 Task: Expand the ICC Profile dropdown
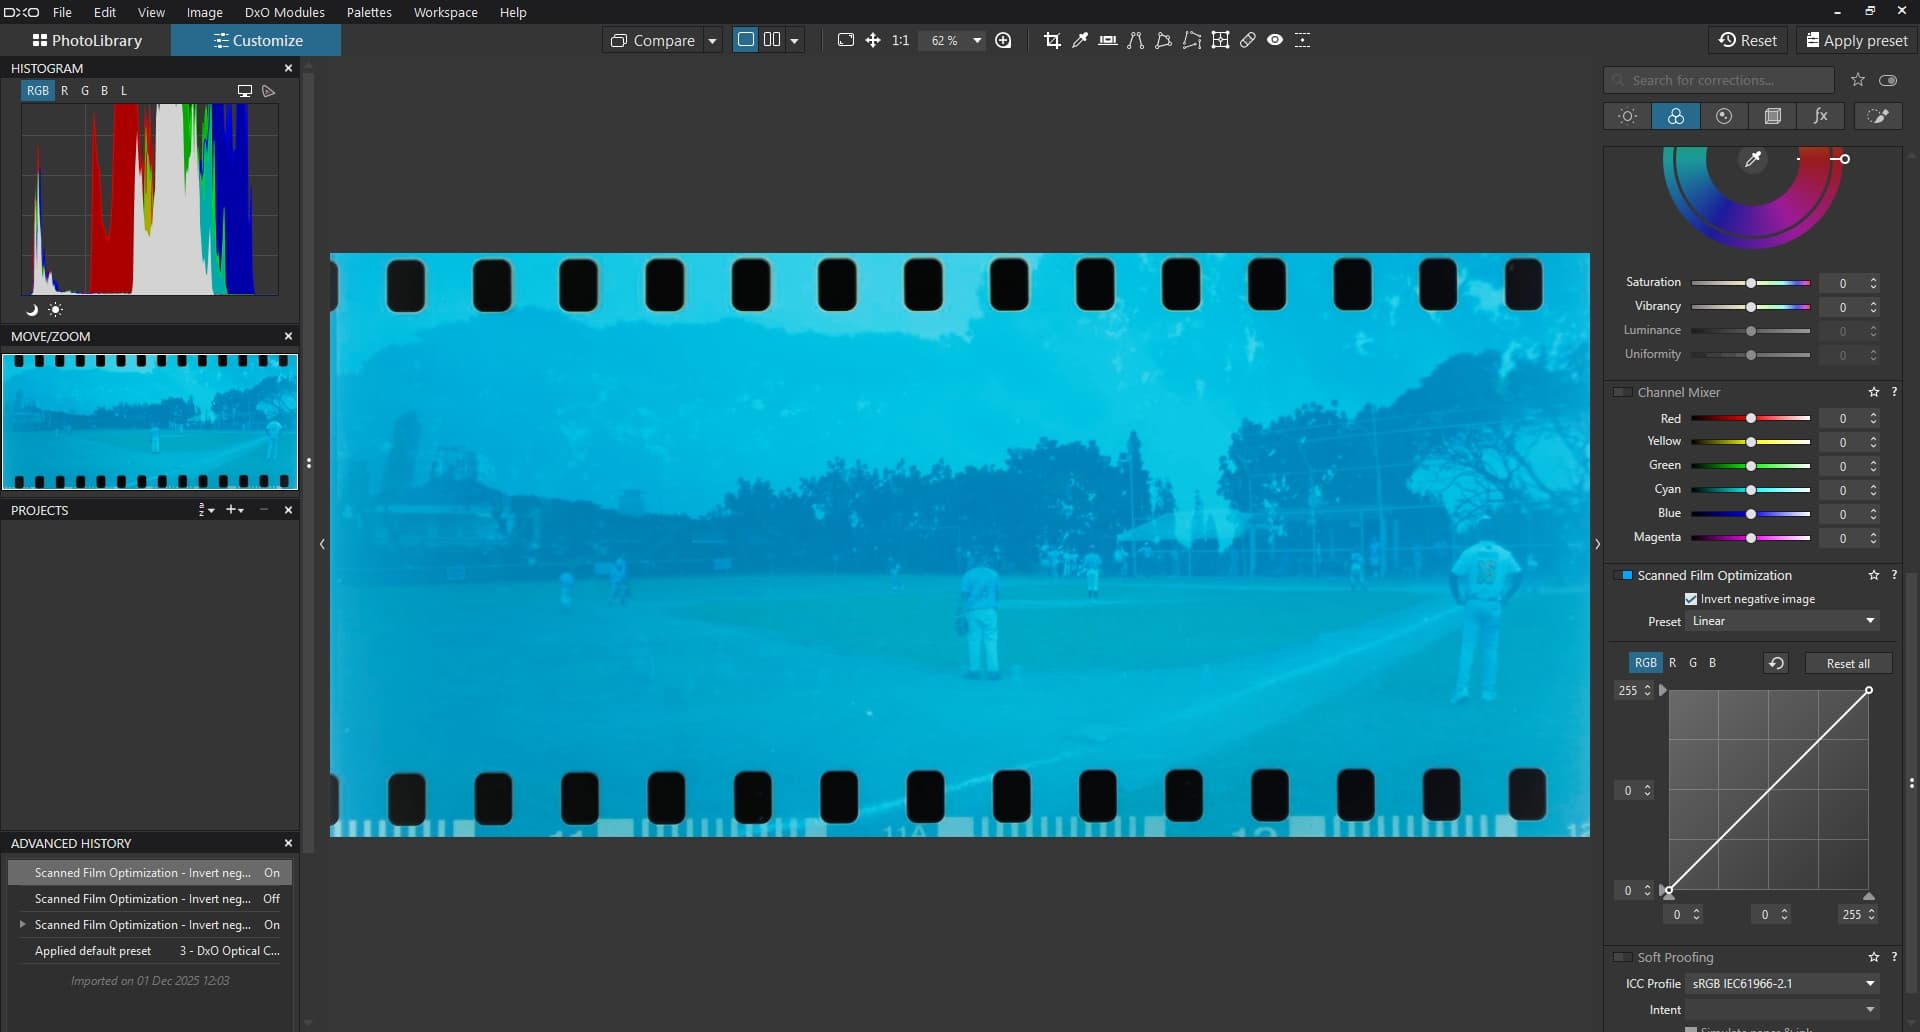pos(1782,984)
